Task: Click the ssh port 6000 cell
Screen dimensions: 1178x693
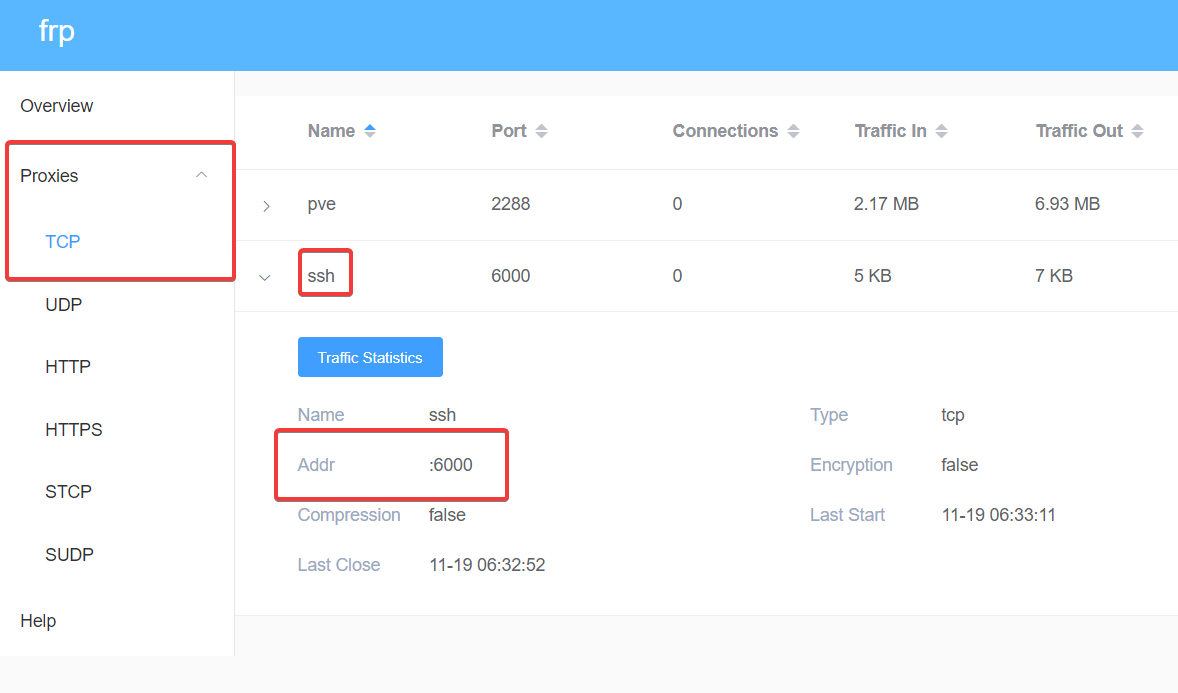Action: click(510, 276)
